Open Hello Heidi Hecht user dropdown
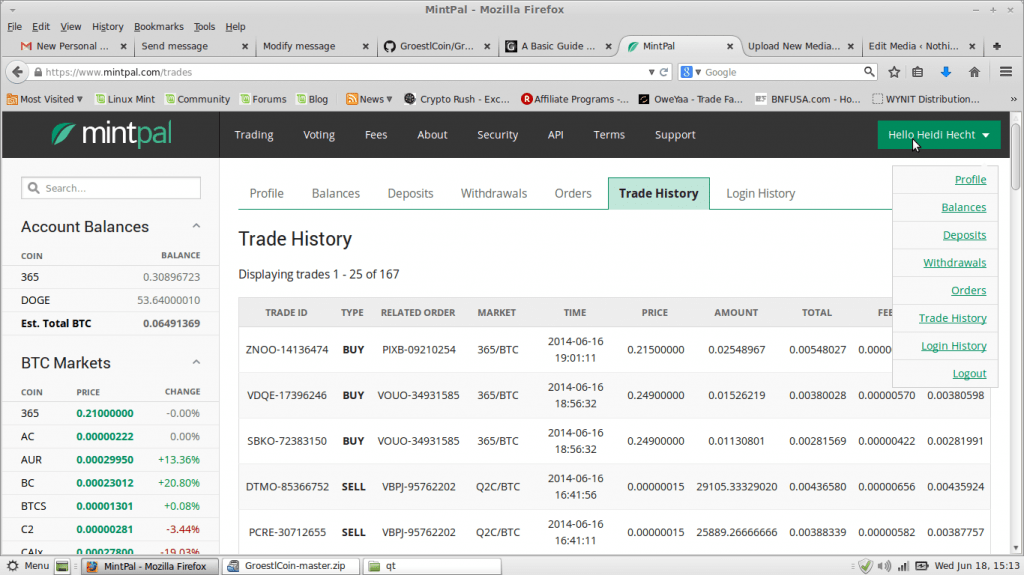1024x575 pixels. (x=938, y=135)
